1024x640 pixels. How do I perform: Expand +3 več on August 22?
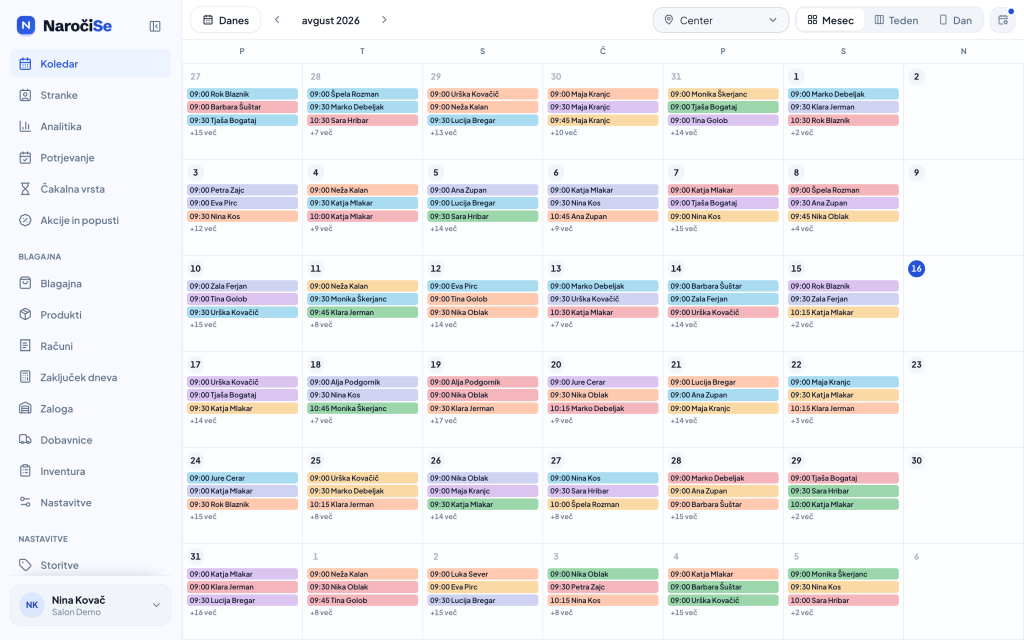click(802, 421)
